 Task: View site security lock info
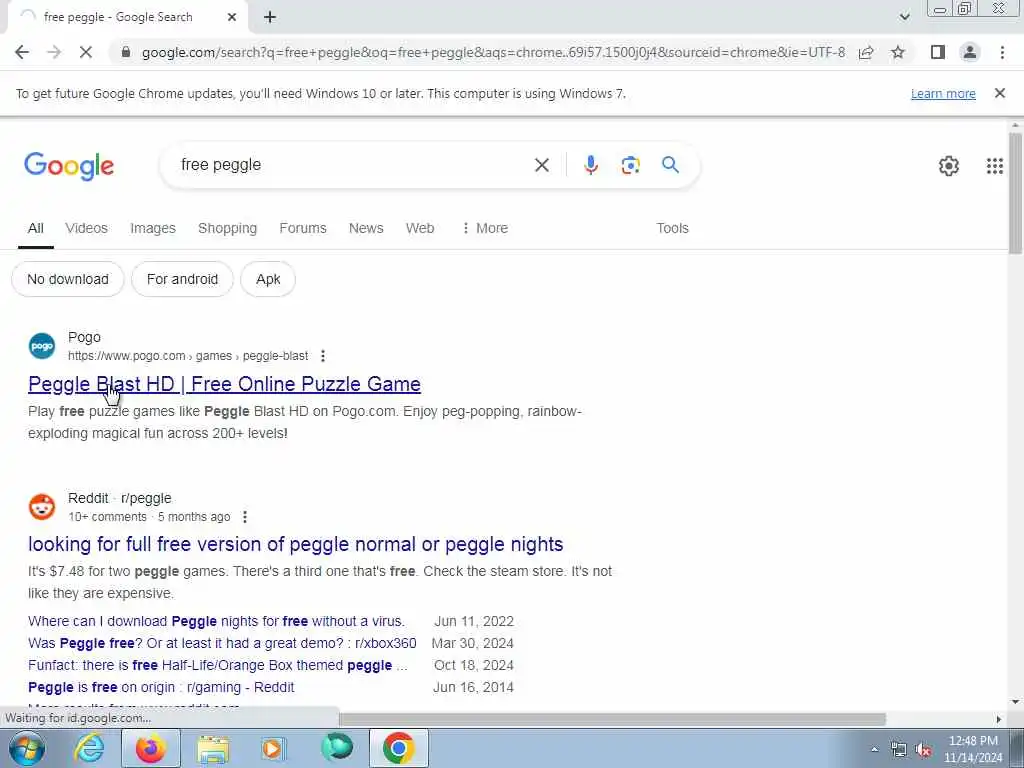[x=126, y=52]
